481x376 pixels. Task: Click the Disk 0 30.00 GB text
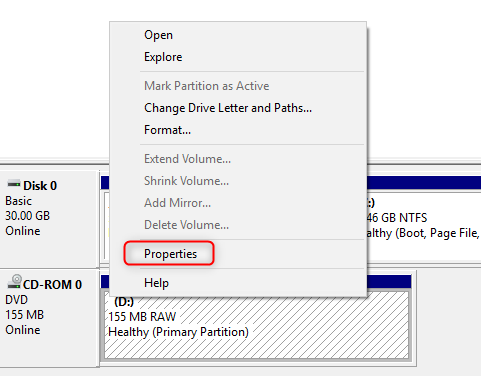27,216
